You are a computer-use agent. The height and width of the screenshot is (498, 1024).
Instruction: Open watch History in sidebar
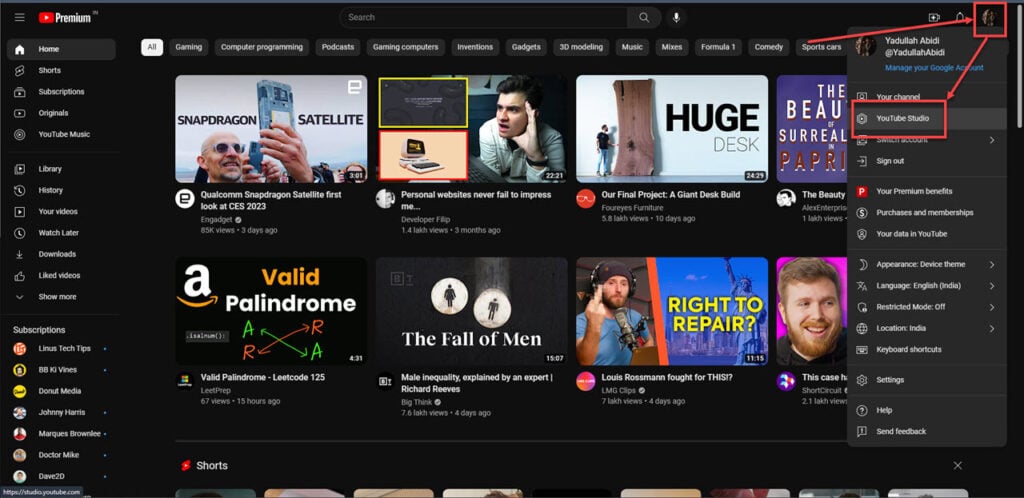61,191
